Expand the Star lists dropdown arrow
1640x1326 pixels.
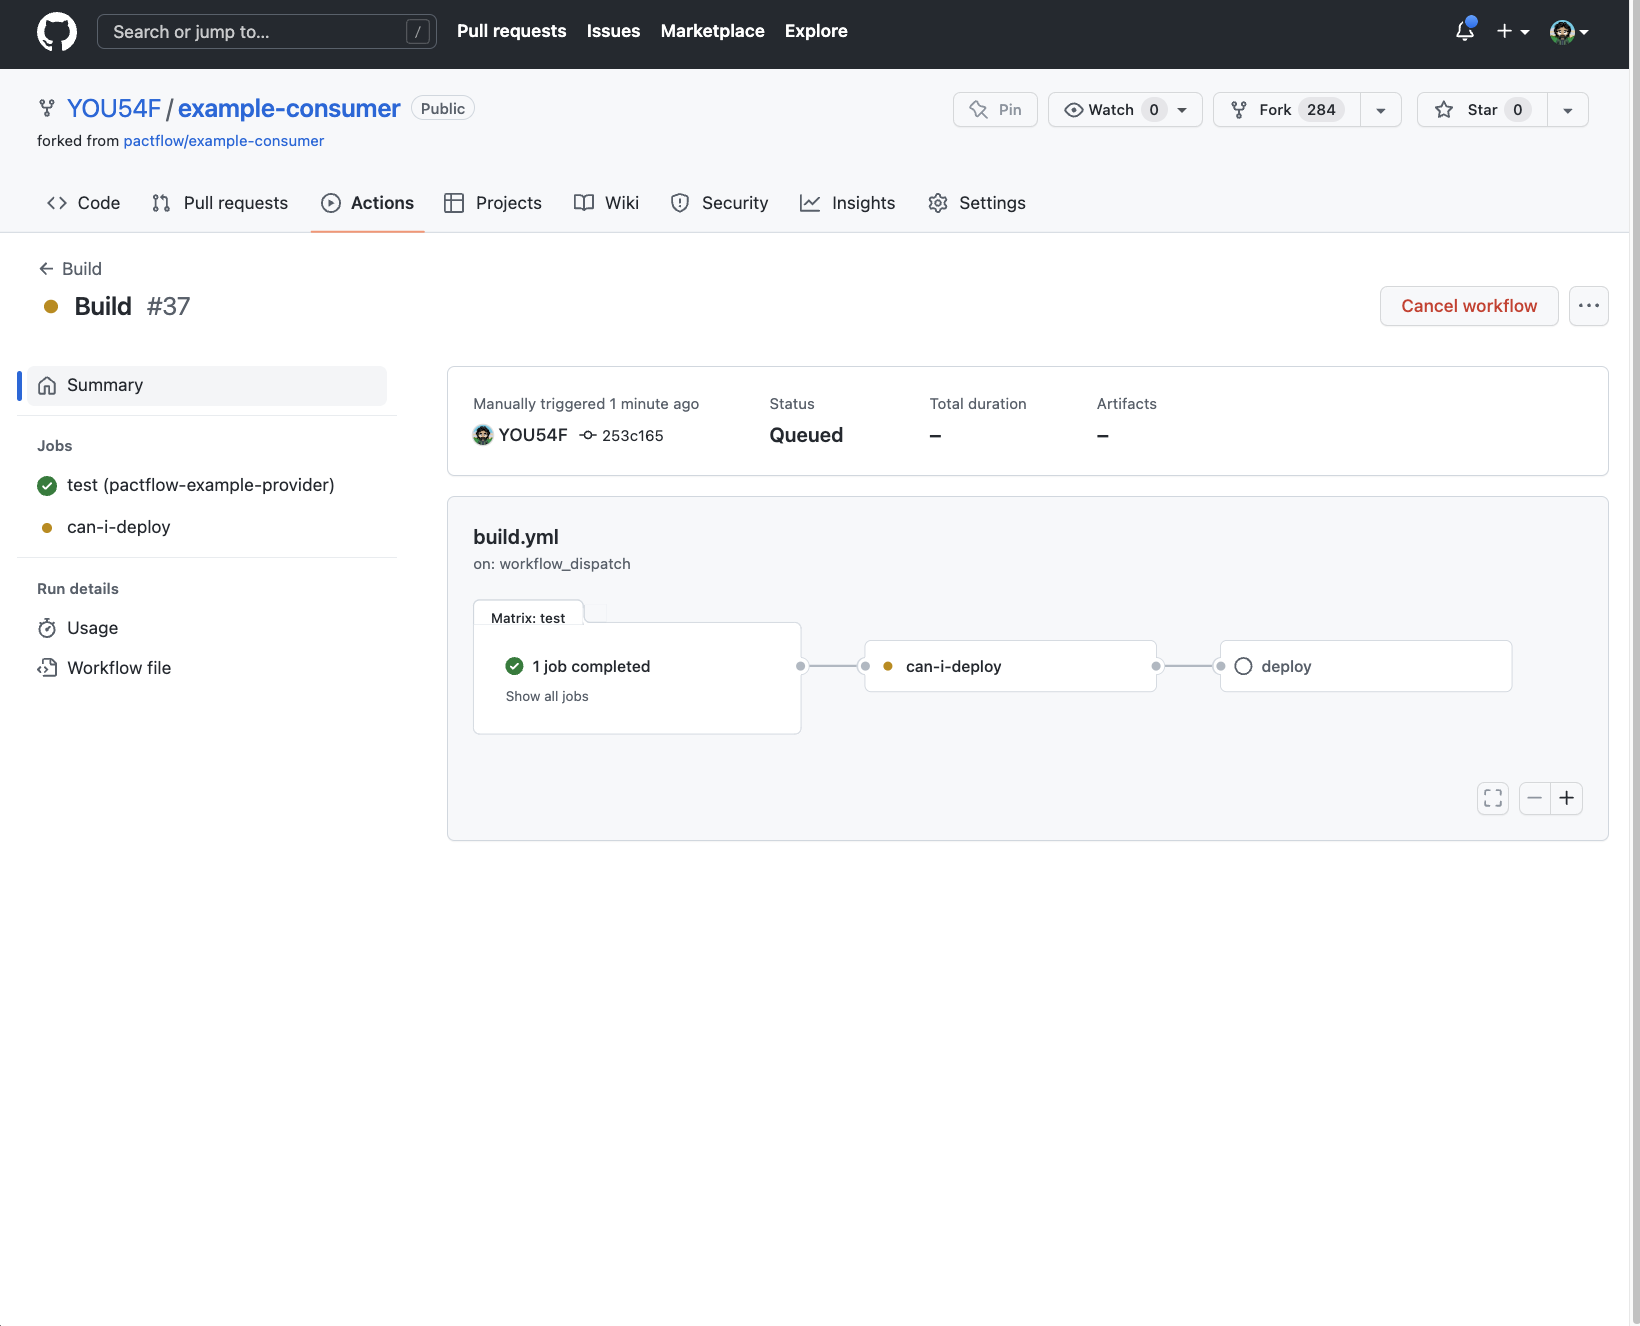tap(1568, 110)
